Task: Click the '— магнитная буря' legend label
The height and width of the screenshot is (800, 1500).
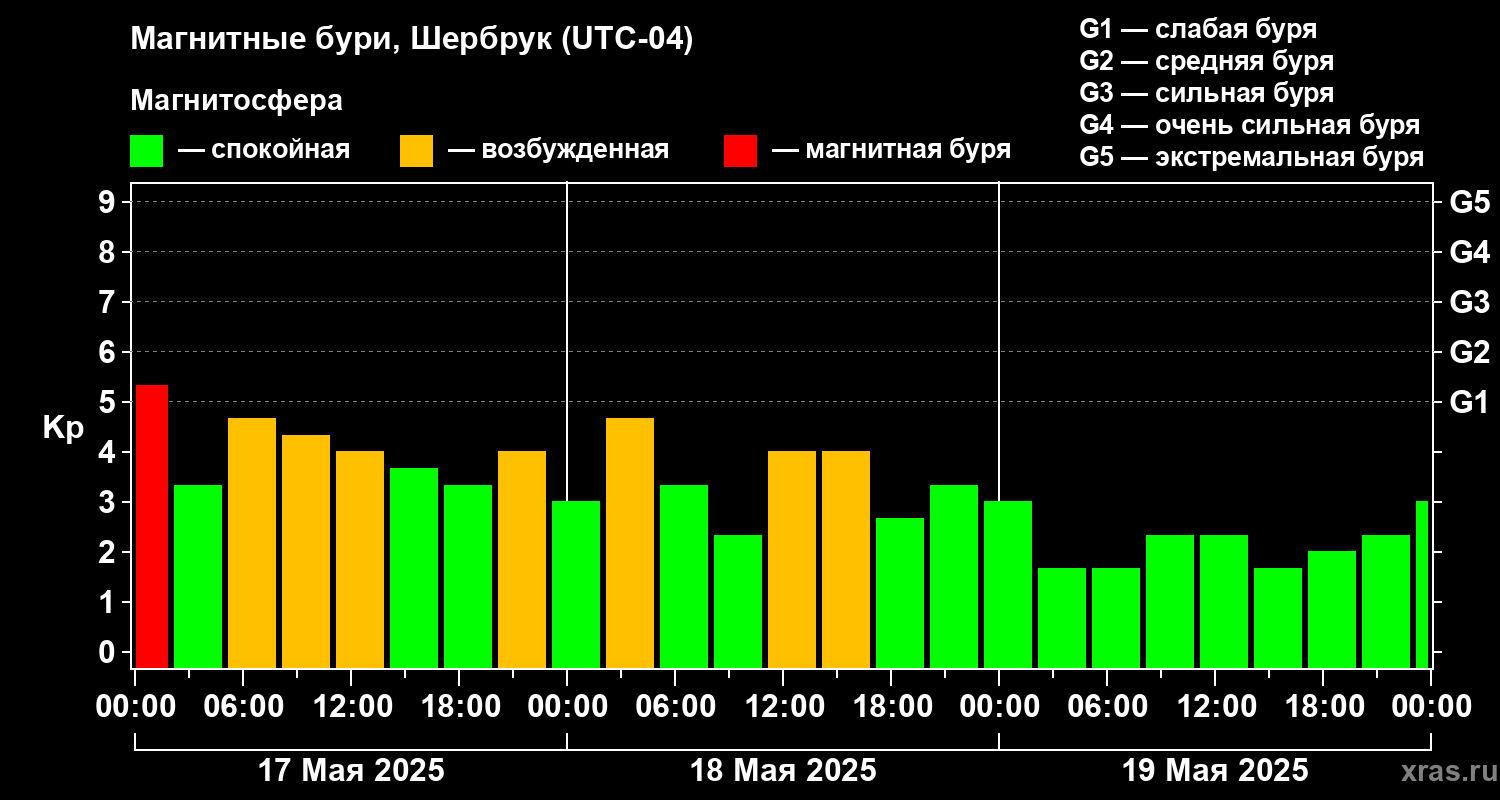Action: click(x=892, y=151)
